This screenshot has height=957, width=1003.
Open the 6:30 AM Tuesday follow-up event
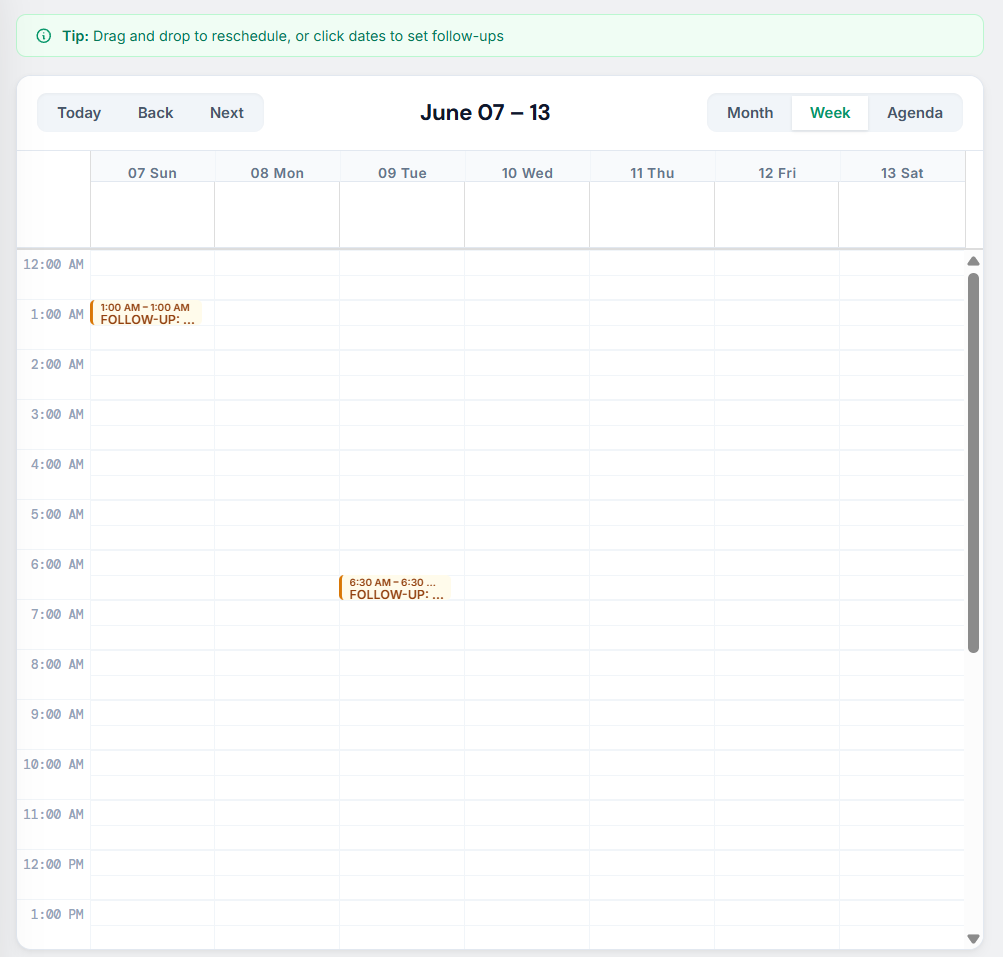(395, 588)
